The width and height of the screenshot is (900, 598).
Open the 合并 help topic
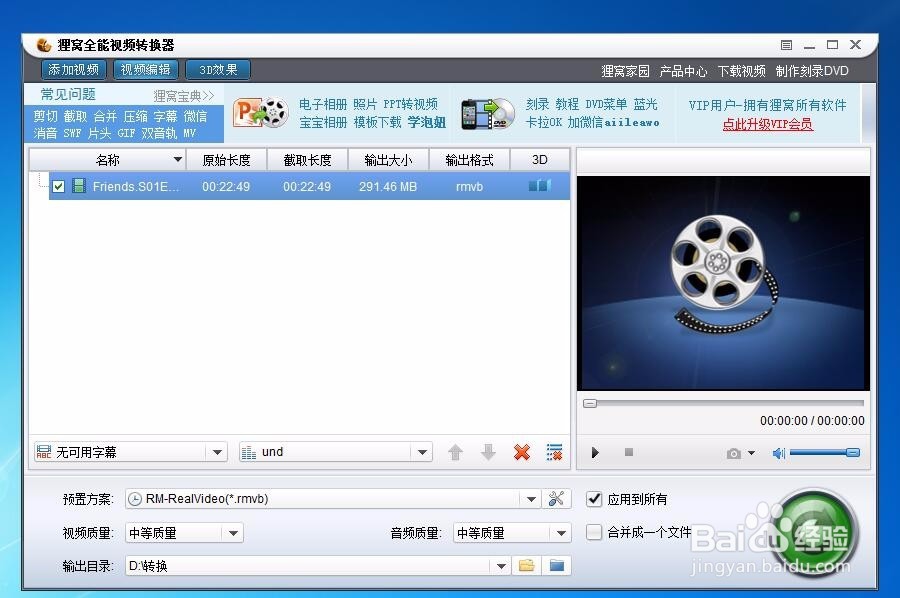[105, 117]
